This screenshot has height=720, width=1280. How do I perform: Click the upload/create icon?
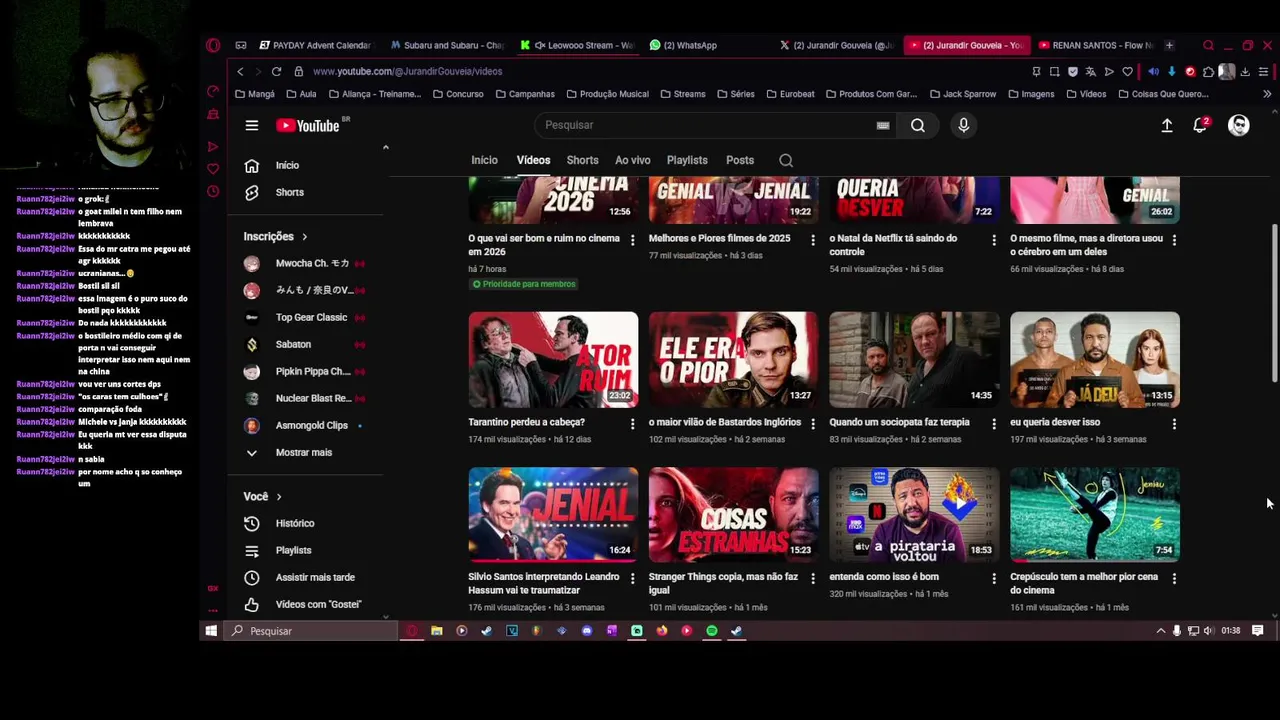(x=1166, y=125)
